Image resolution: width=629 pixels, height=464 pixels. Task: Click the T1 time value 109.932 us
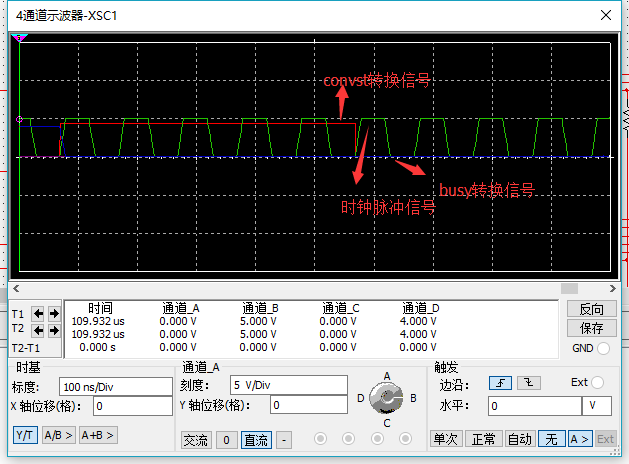click(98, 321)
